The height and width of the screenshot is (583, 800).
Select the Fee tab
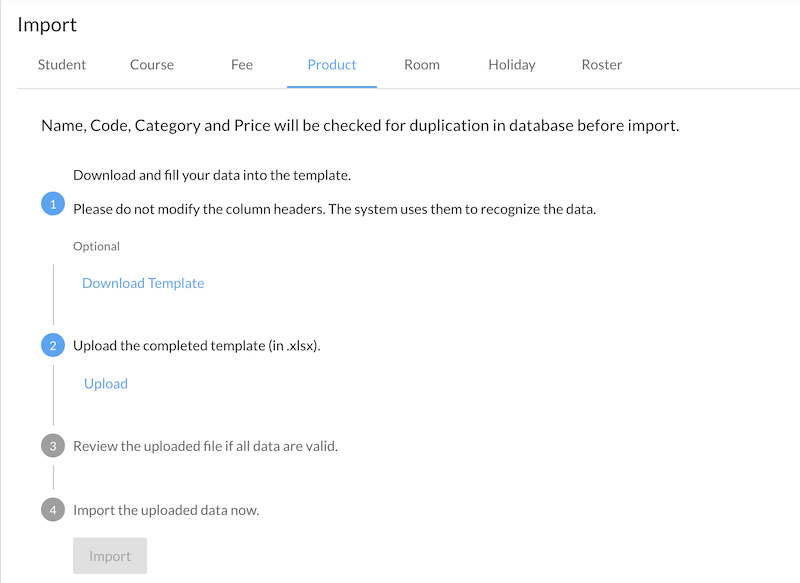click(x=242, y=65)
